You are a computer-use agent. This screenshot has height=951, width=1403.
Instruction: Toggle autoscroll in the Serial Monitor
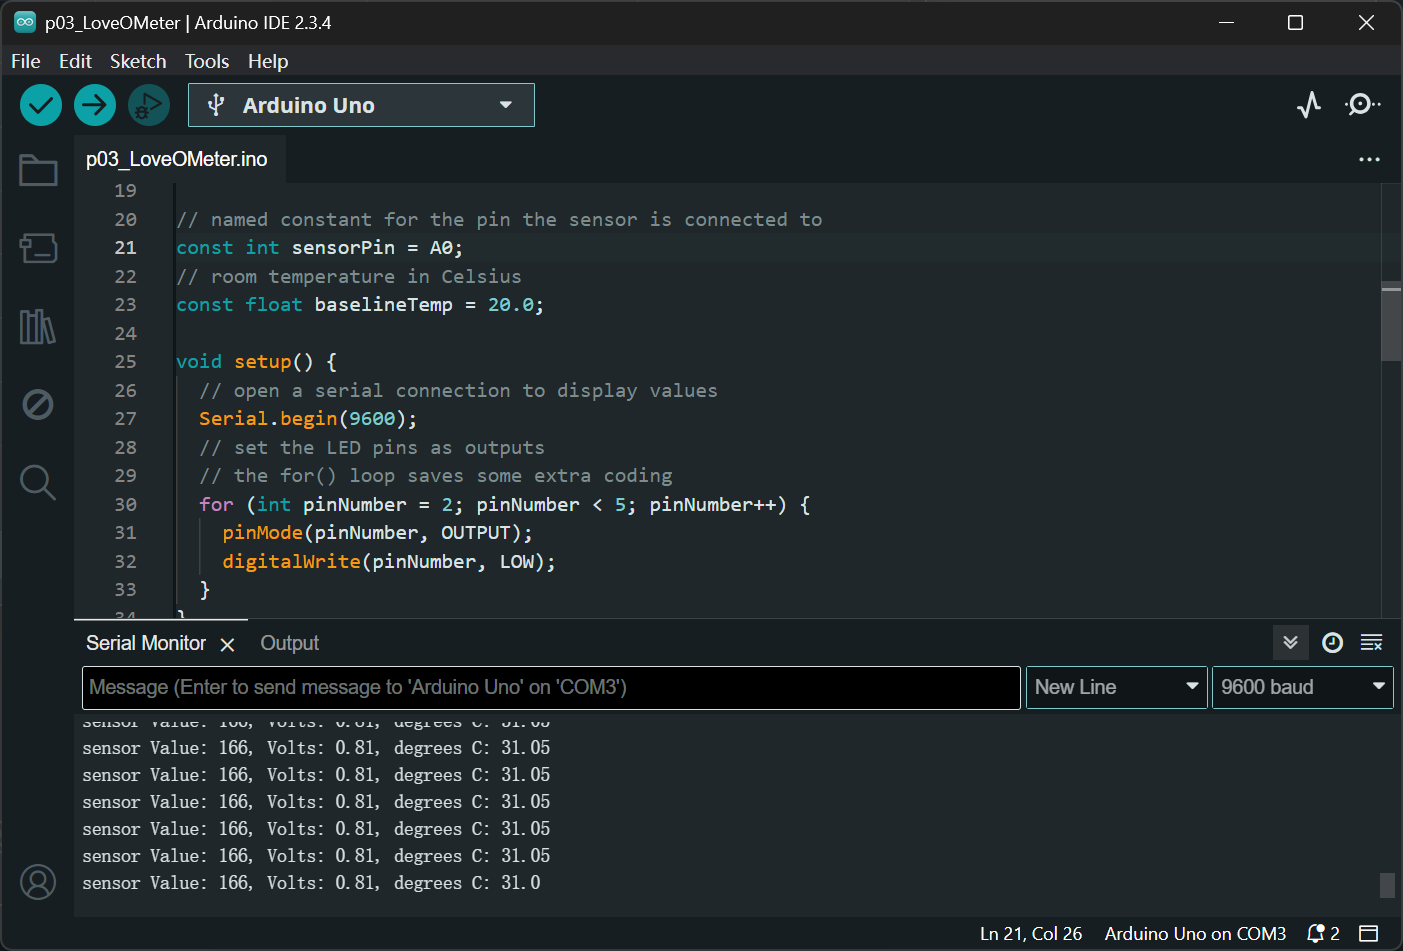(x=1290, y=643)
